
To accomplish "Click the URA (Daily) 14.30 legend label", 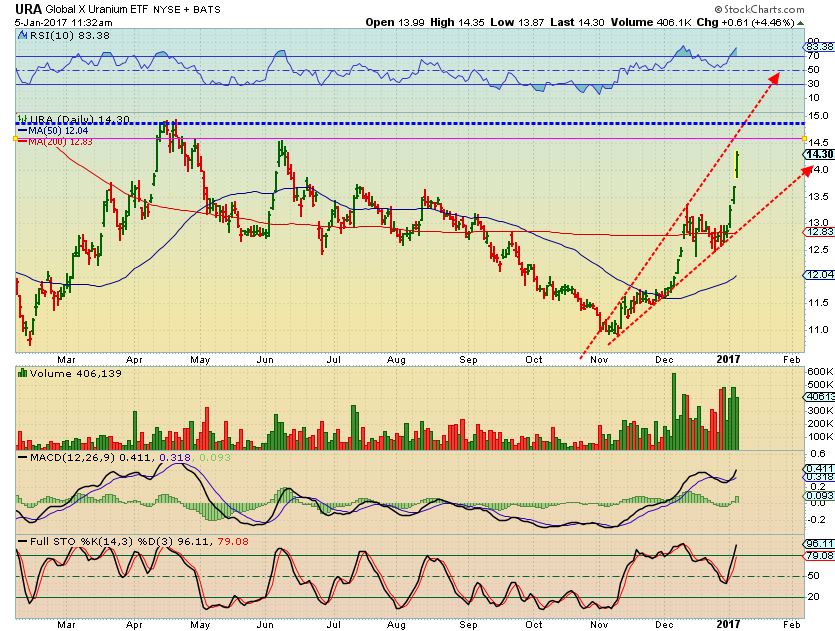I will pyautogui.click(x=79, y=119).
